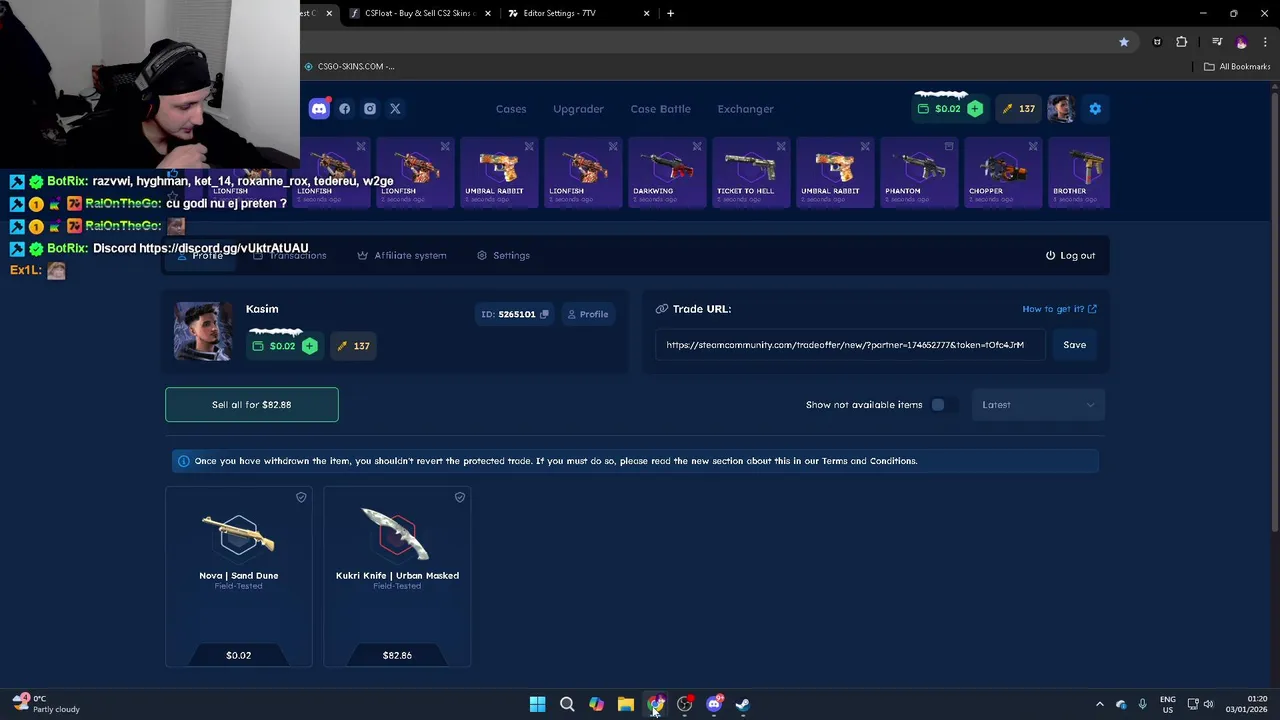Click into the Trade URL field
This screenshot has height=720, width=1280.
click(849, 345)
